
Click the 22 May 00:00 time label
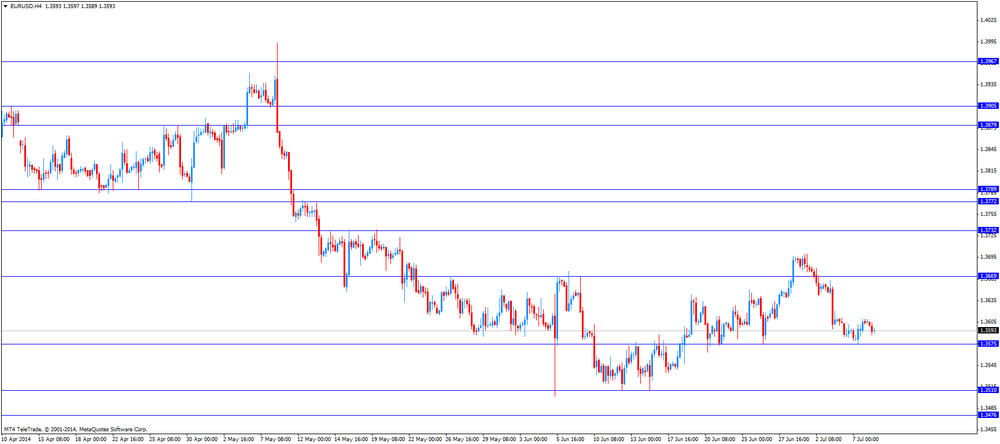[425, 440]
